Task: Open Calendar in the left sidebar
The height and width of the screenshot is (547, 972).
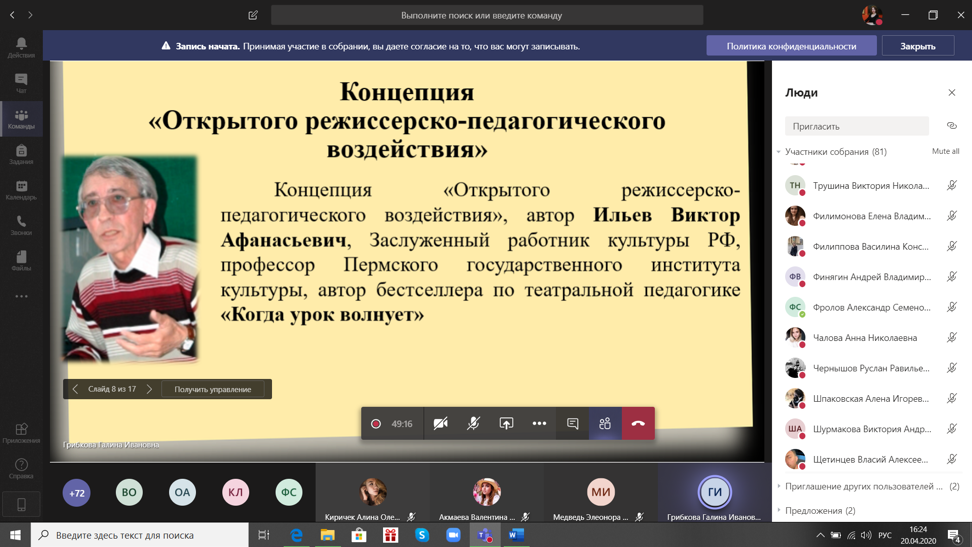Action: click(21, 189)
